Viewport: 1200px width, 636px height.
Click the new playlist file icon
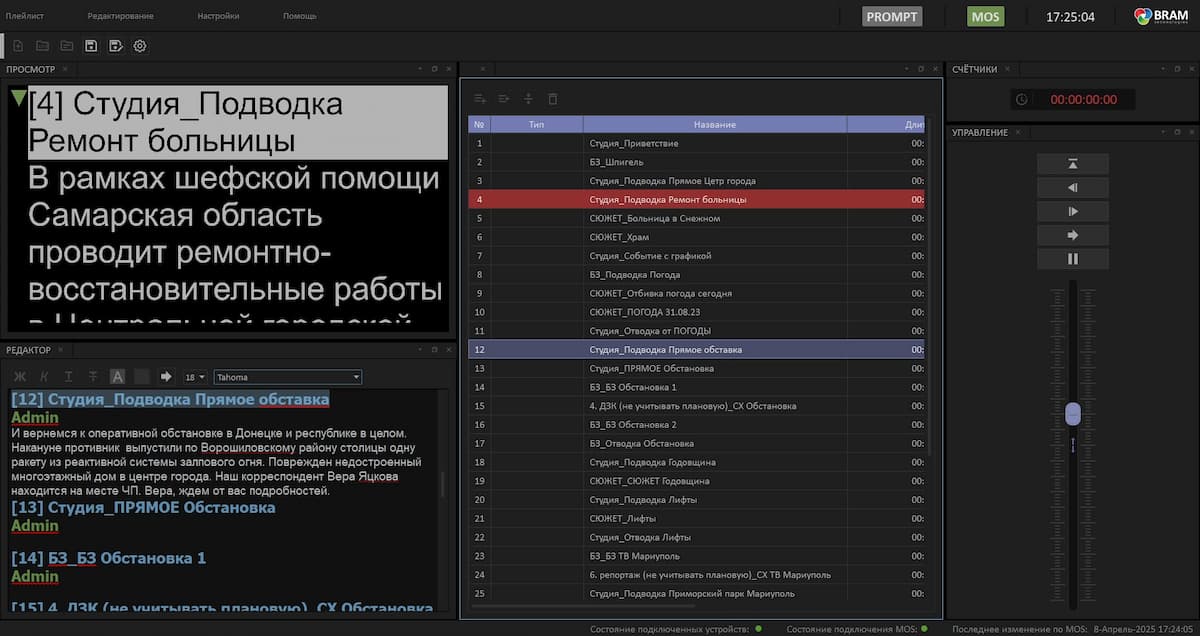point(18,46)
